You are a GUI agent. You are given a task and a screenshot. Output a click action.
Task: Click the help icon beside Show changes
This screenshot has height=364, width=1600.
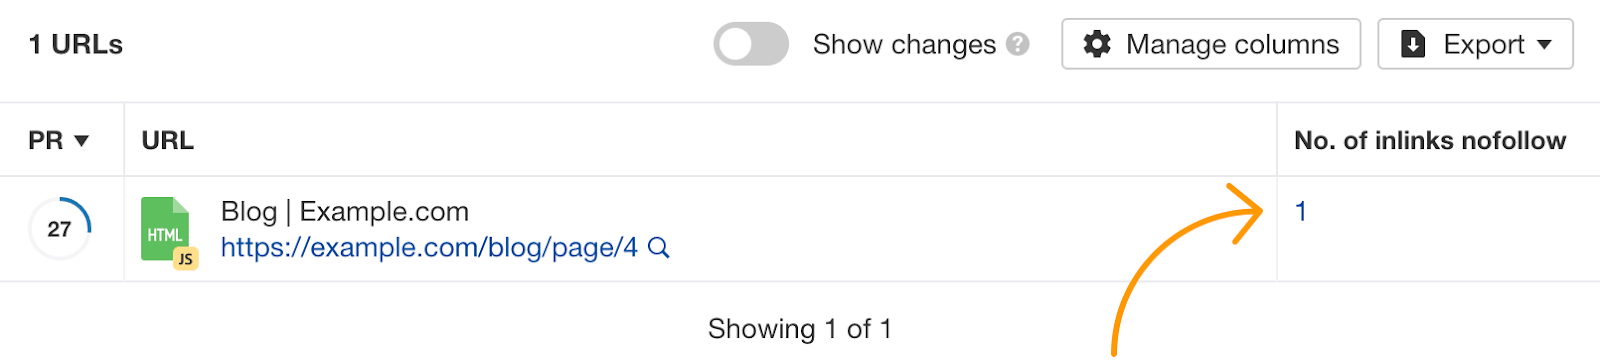(x=1018, y=45)
